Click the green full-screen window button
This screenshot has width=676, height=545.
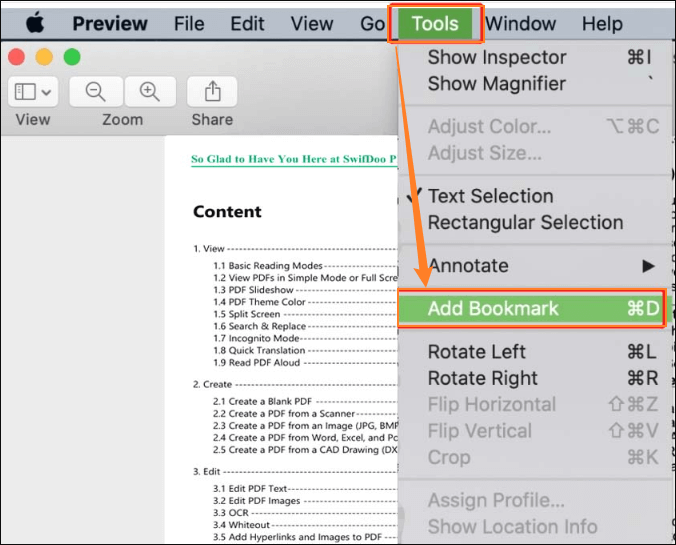tap(72, 57)
